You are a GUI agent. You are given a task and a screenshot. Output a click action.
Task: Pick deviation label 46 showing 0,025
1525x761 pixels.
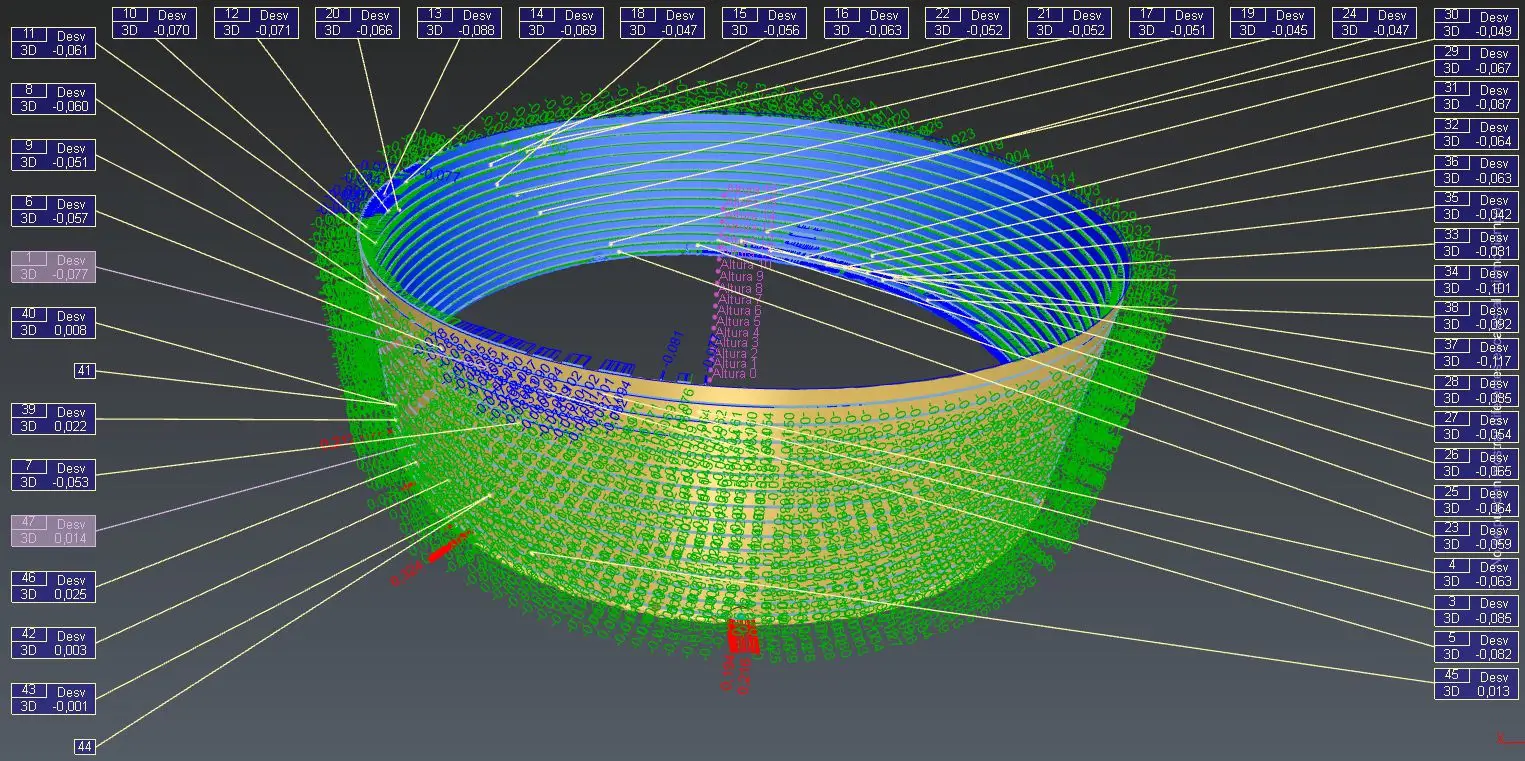(x=53, y=586)
